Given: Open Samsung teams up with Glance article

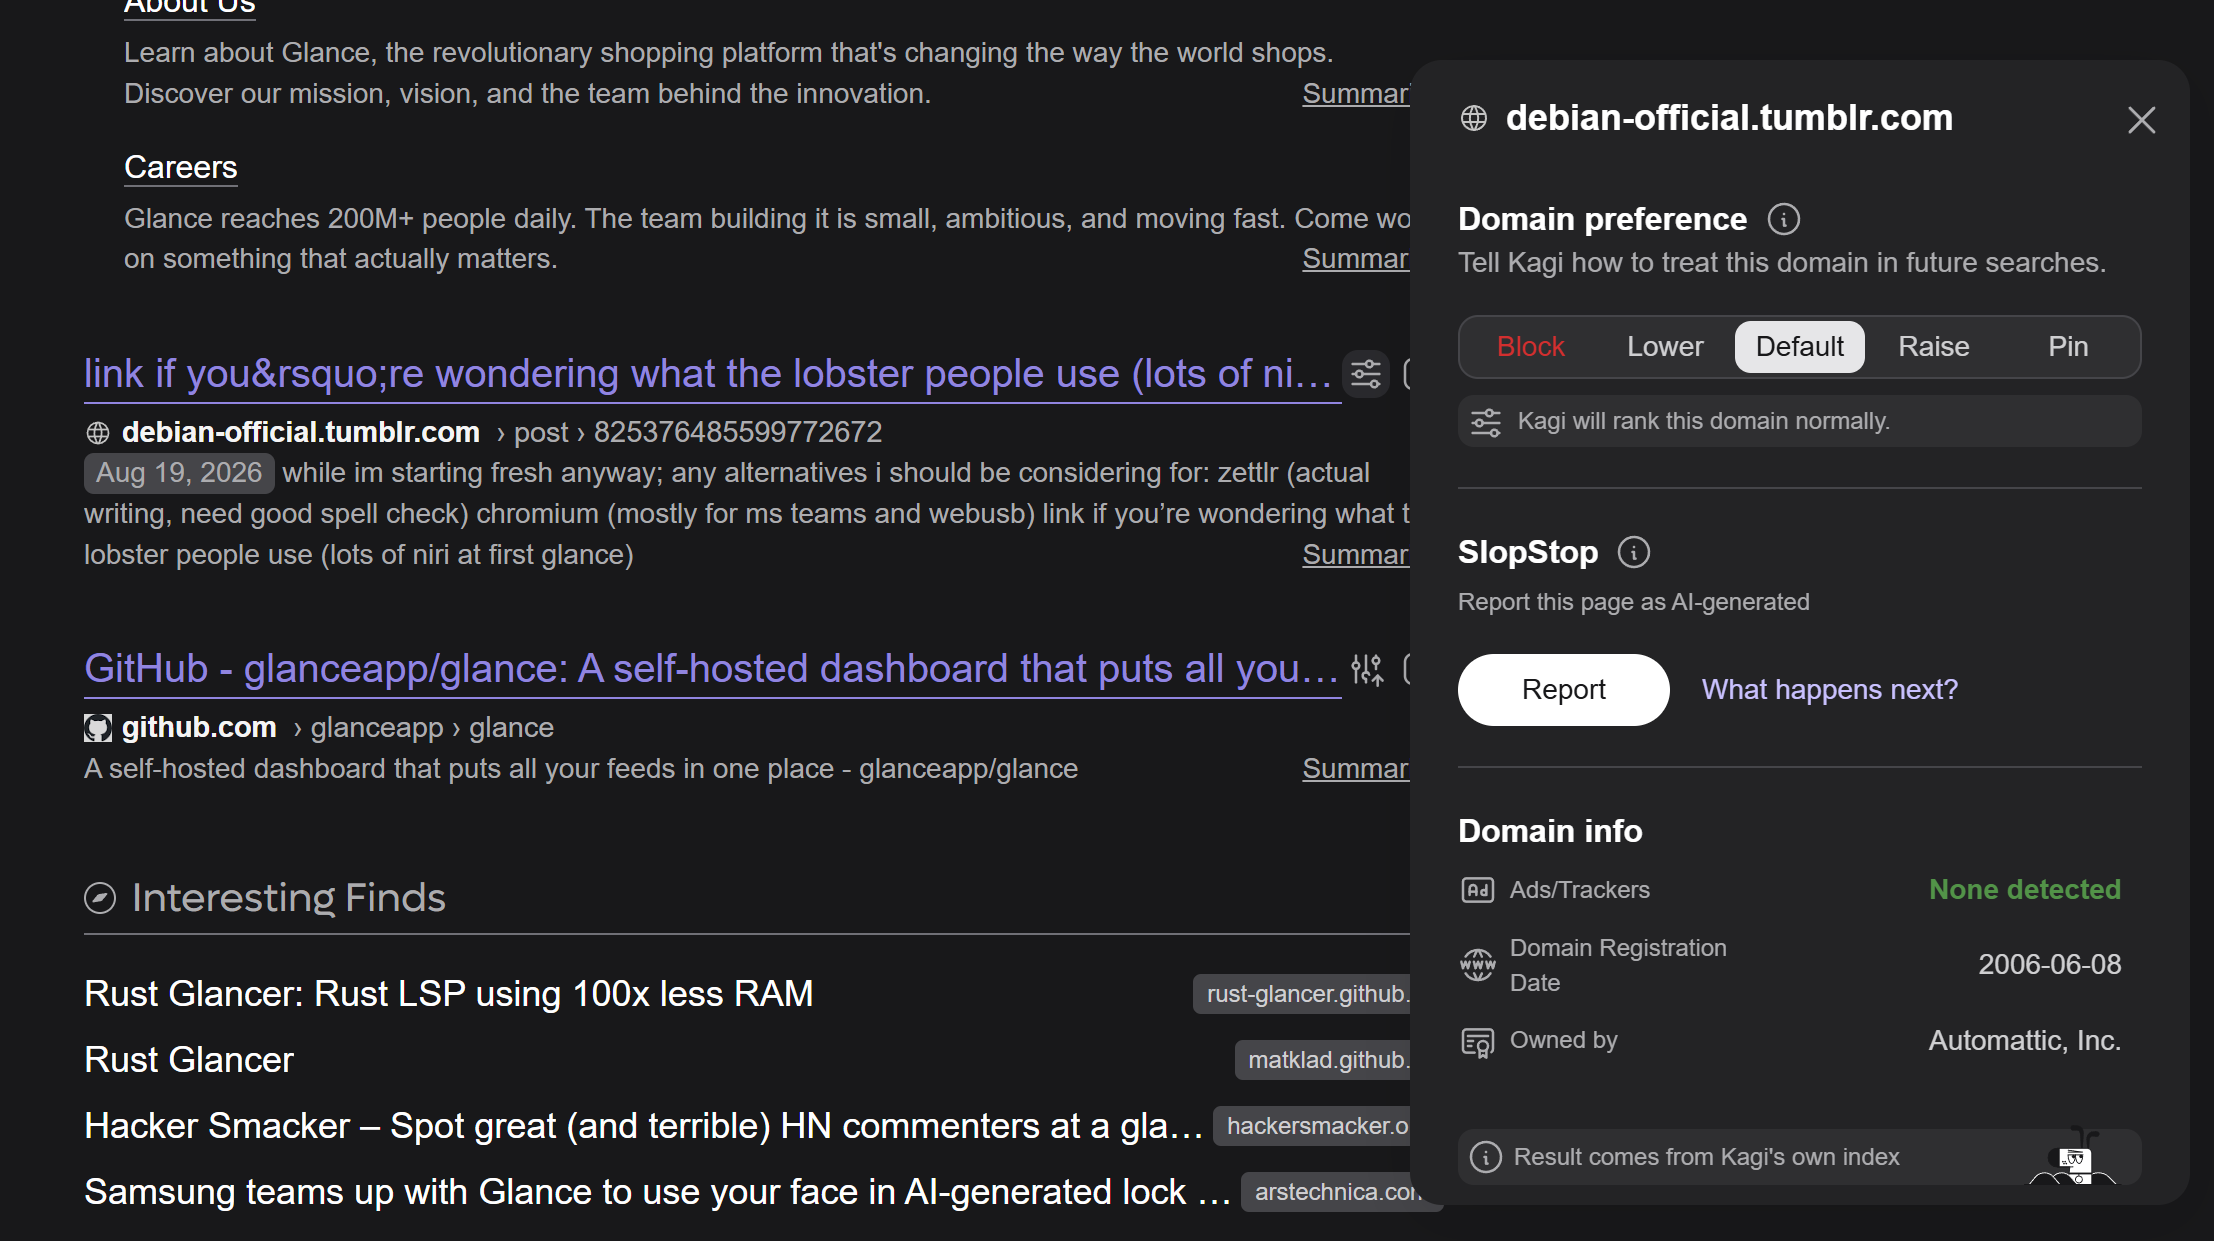Looking at the screenshot, I should click(x=658, y=1192).
